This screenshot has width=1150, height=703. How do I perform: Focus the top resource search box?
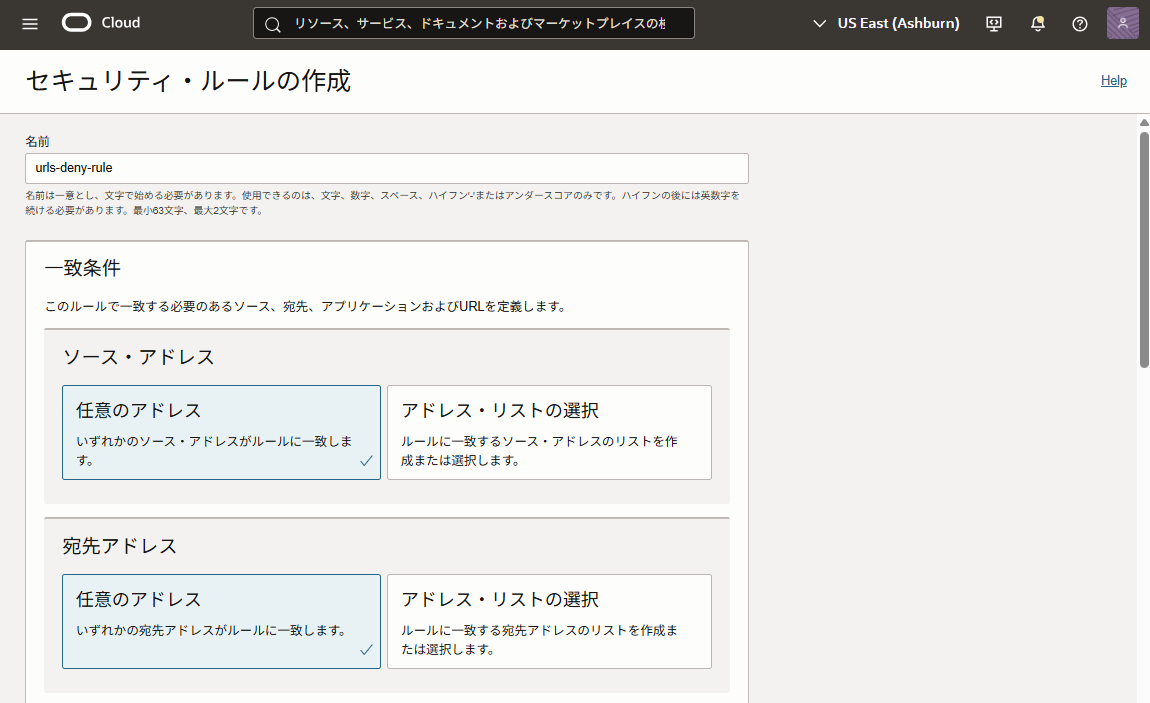pos(480,24)
